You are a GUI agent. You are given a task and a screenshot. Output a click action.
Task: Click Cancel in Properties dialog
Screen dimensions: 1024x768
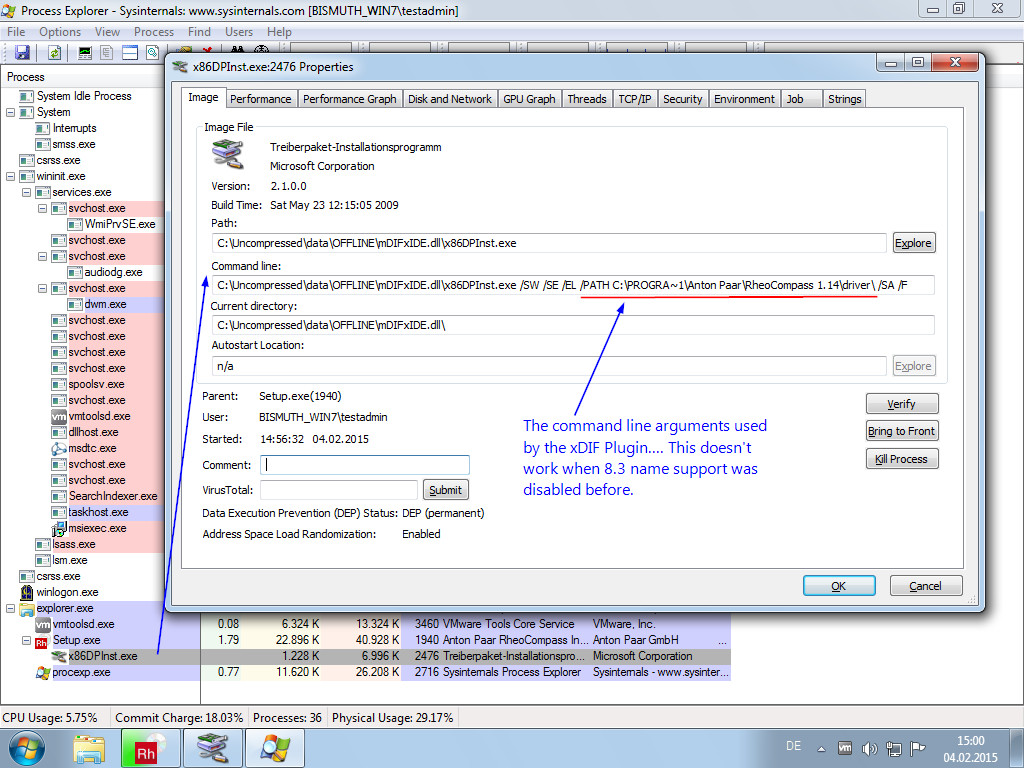926,586
